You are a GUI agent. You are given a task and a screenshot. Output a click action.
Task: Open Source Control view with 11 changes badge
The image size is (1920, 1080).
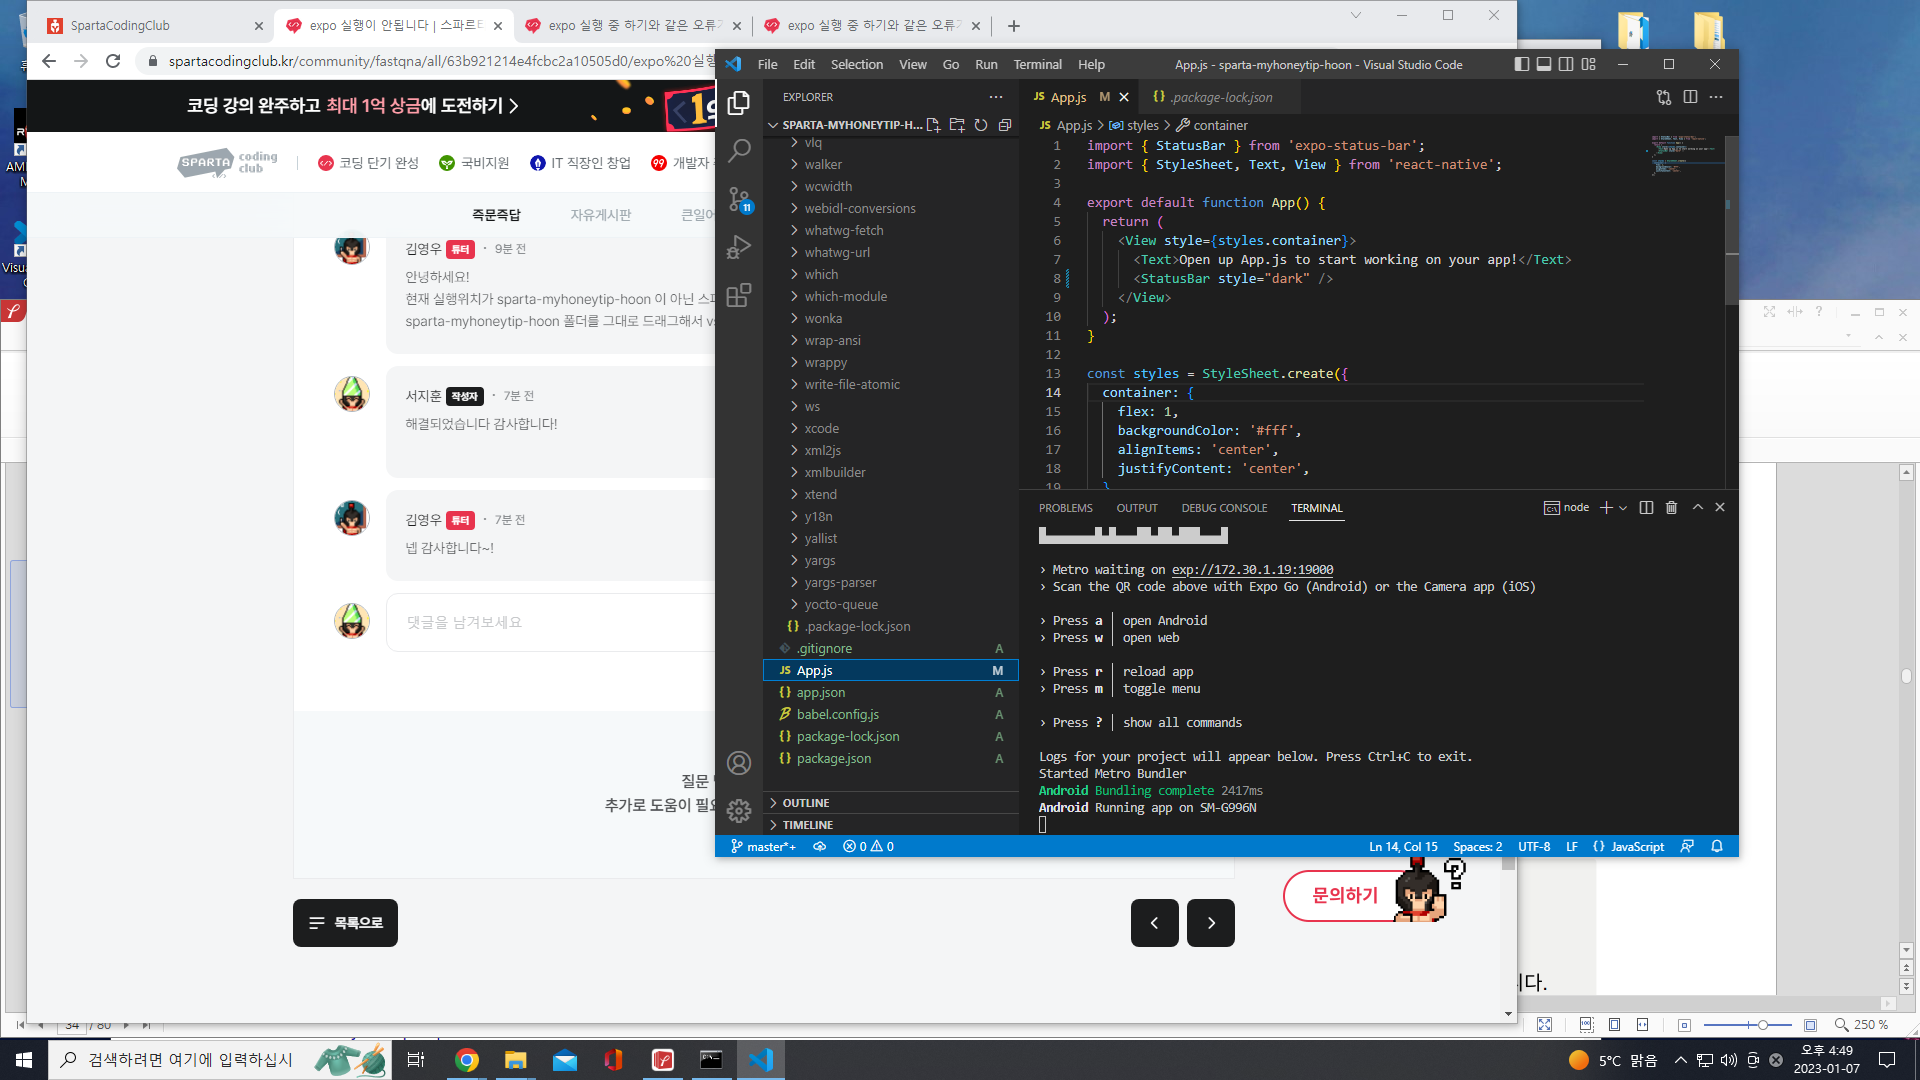(x=739, y=199)
